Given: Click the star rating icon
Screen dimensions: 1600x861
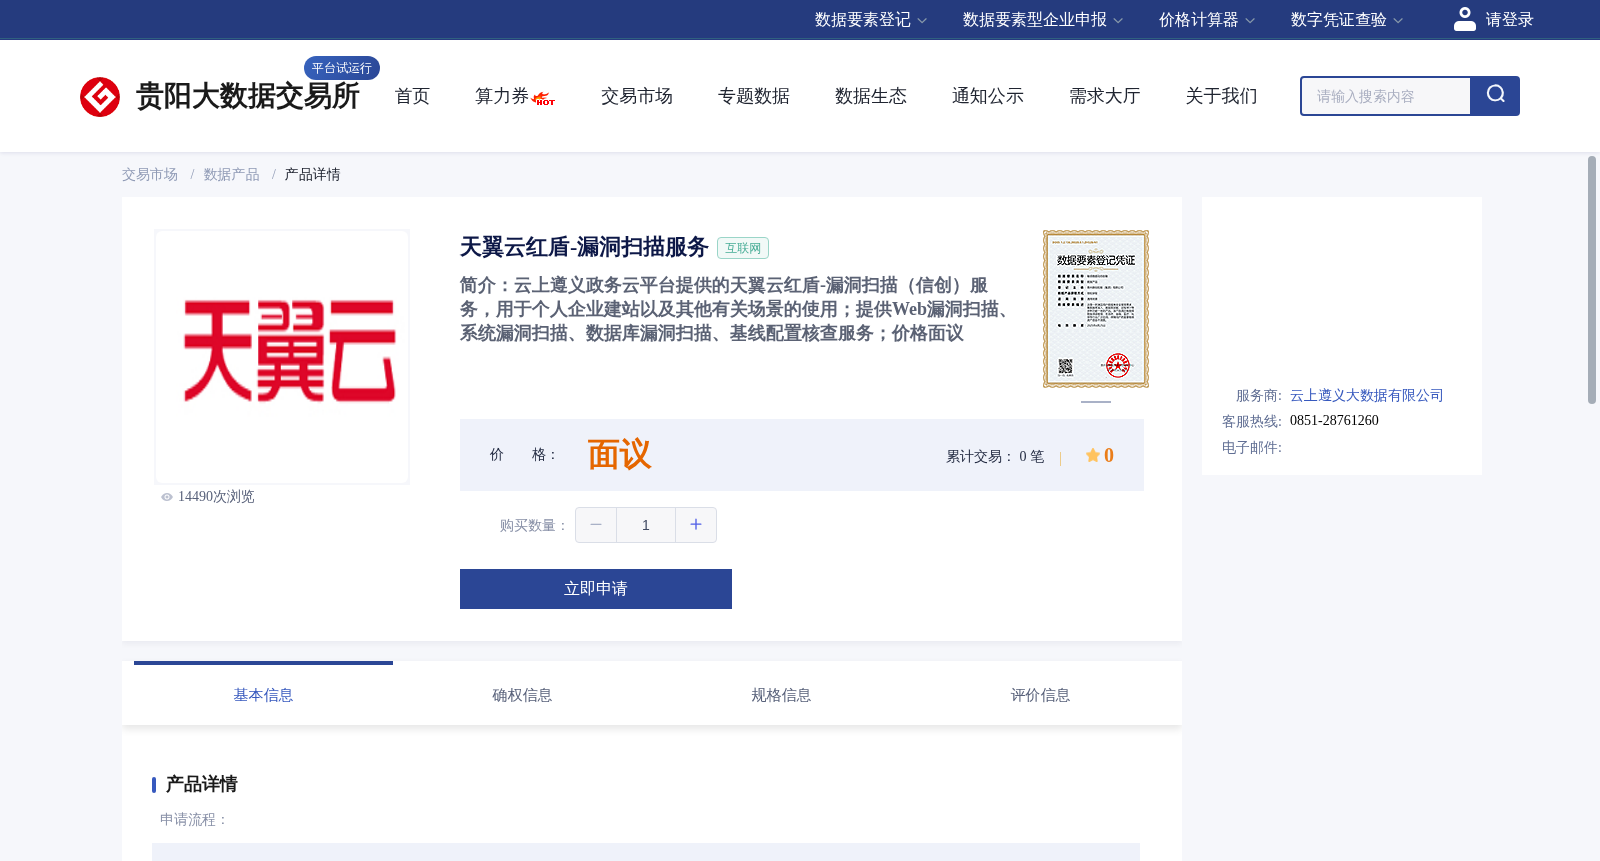Looking at the screenshot, I should 1092,455.
